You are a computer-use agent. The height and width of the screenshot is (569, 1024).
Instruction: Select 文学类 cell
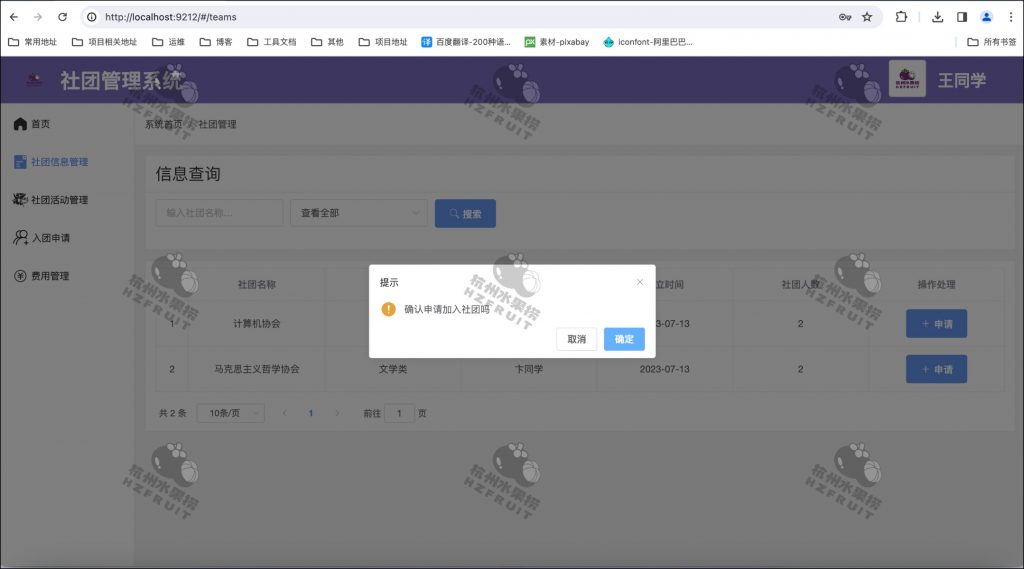(393, 369)
